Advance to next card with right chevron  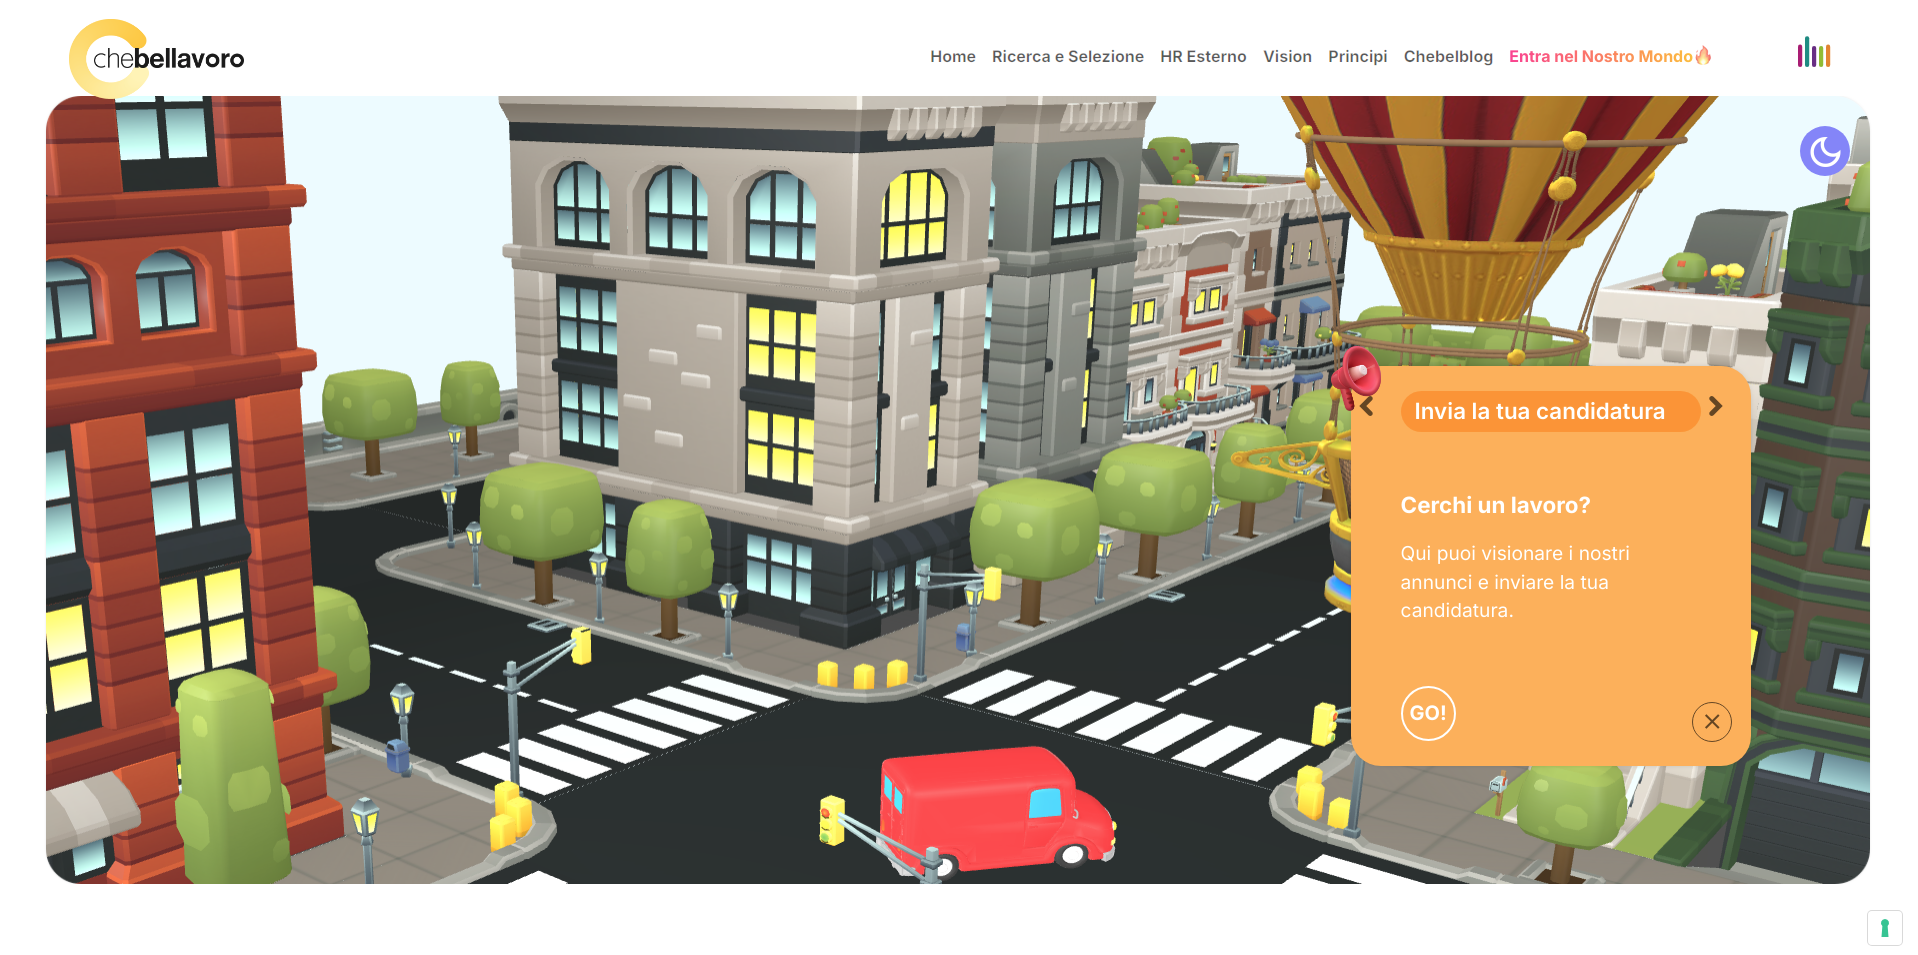1716,406
